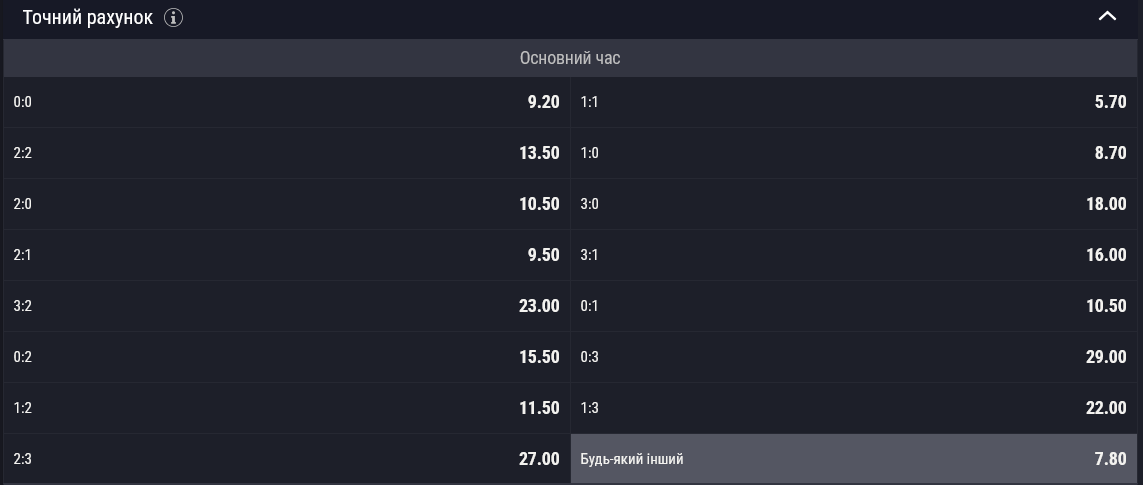
Task: Click the Точний рахунок section title
Action: [x=87, y=18]
